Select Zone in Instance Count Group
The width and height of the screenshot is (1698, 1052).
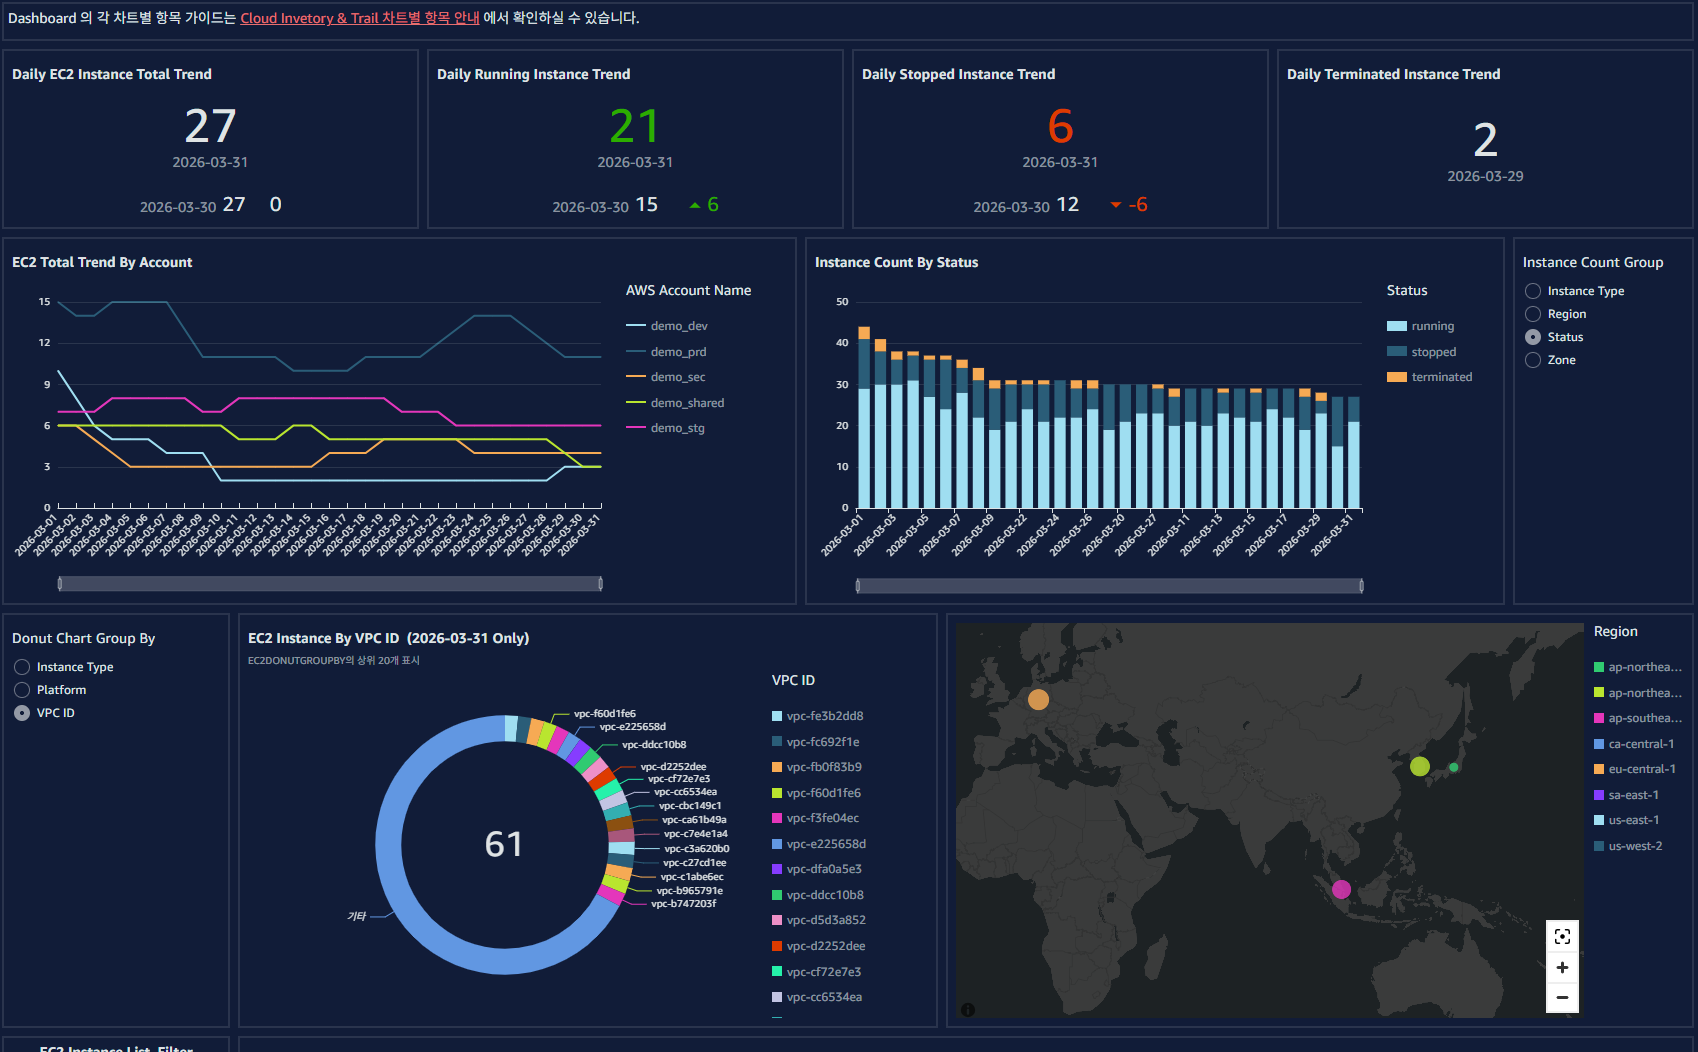(x=1533, y=360)
